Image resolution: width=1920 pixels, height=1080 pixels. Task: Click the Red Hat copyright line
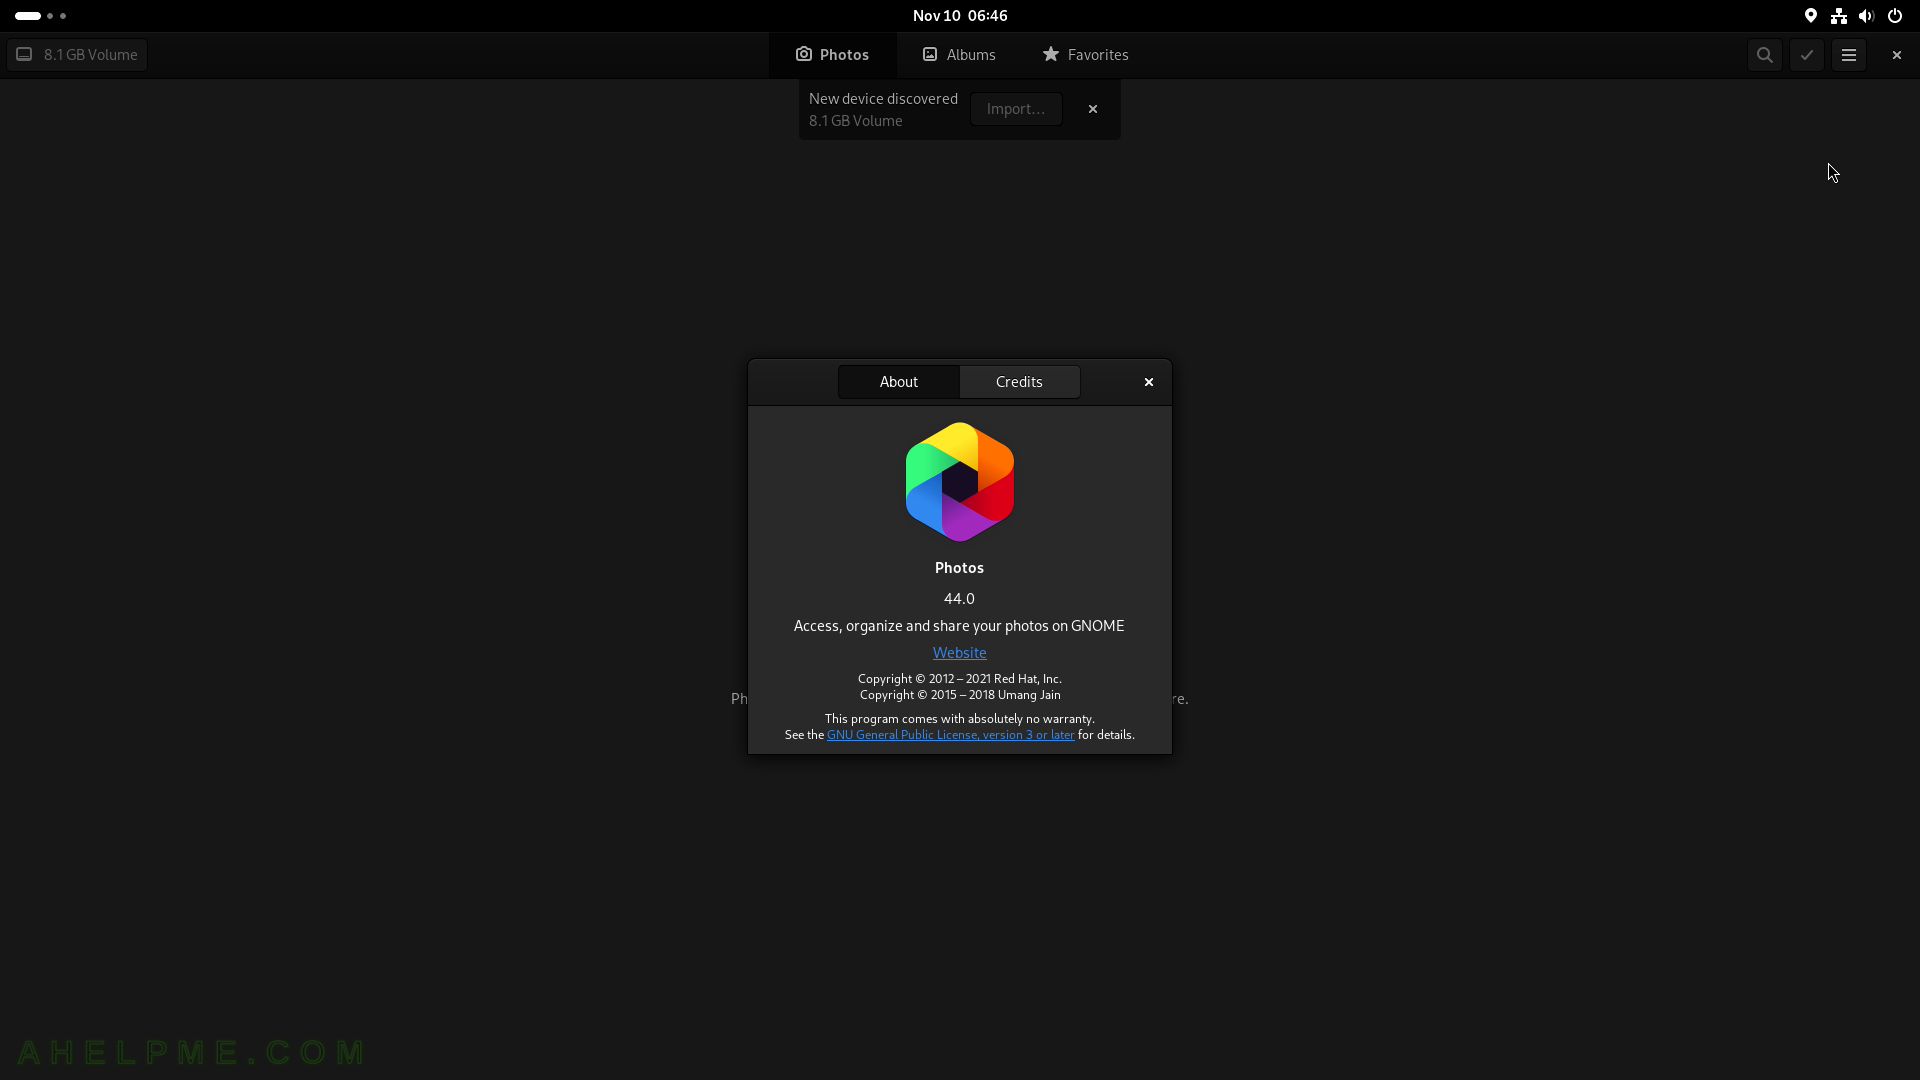(959, 679)
